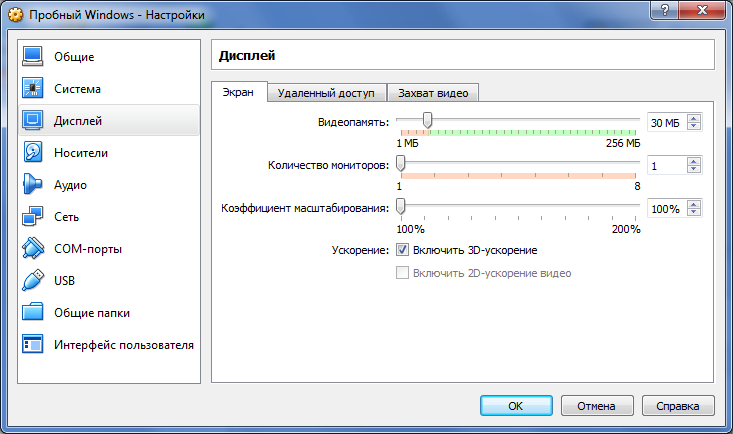Switch to the Удаленный доступ tab
This screenshot has height=434, width=733.
coord(326,93)
